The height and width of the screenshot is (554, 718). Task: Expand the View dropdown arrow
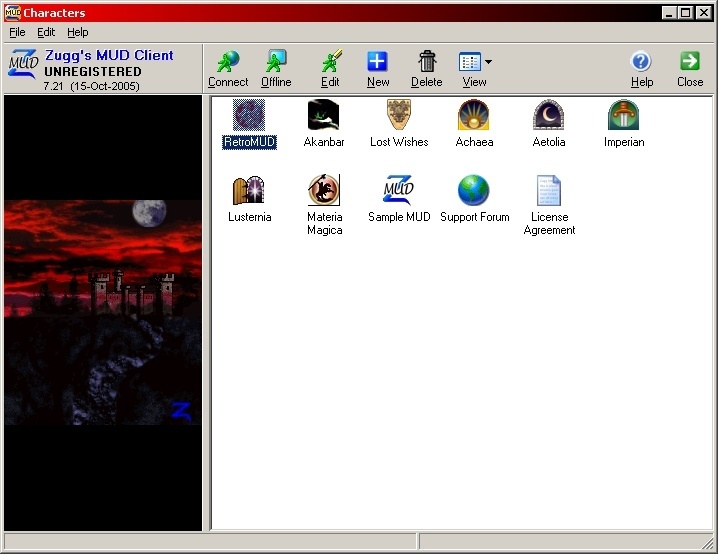point(488,61)
